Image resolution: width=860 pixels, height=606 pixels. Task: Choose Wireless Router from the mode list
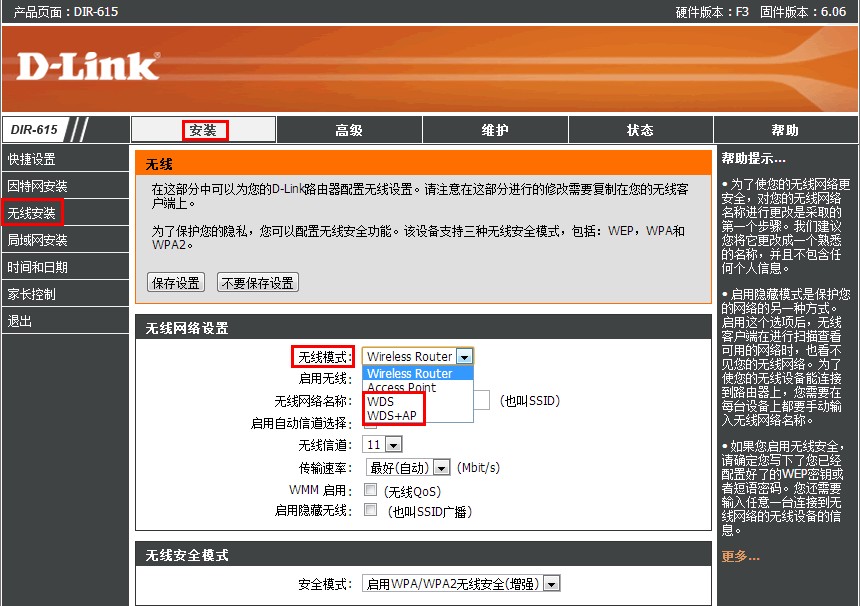click(x=418, y=373)
